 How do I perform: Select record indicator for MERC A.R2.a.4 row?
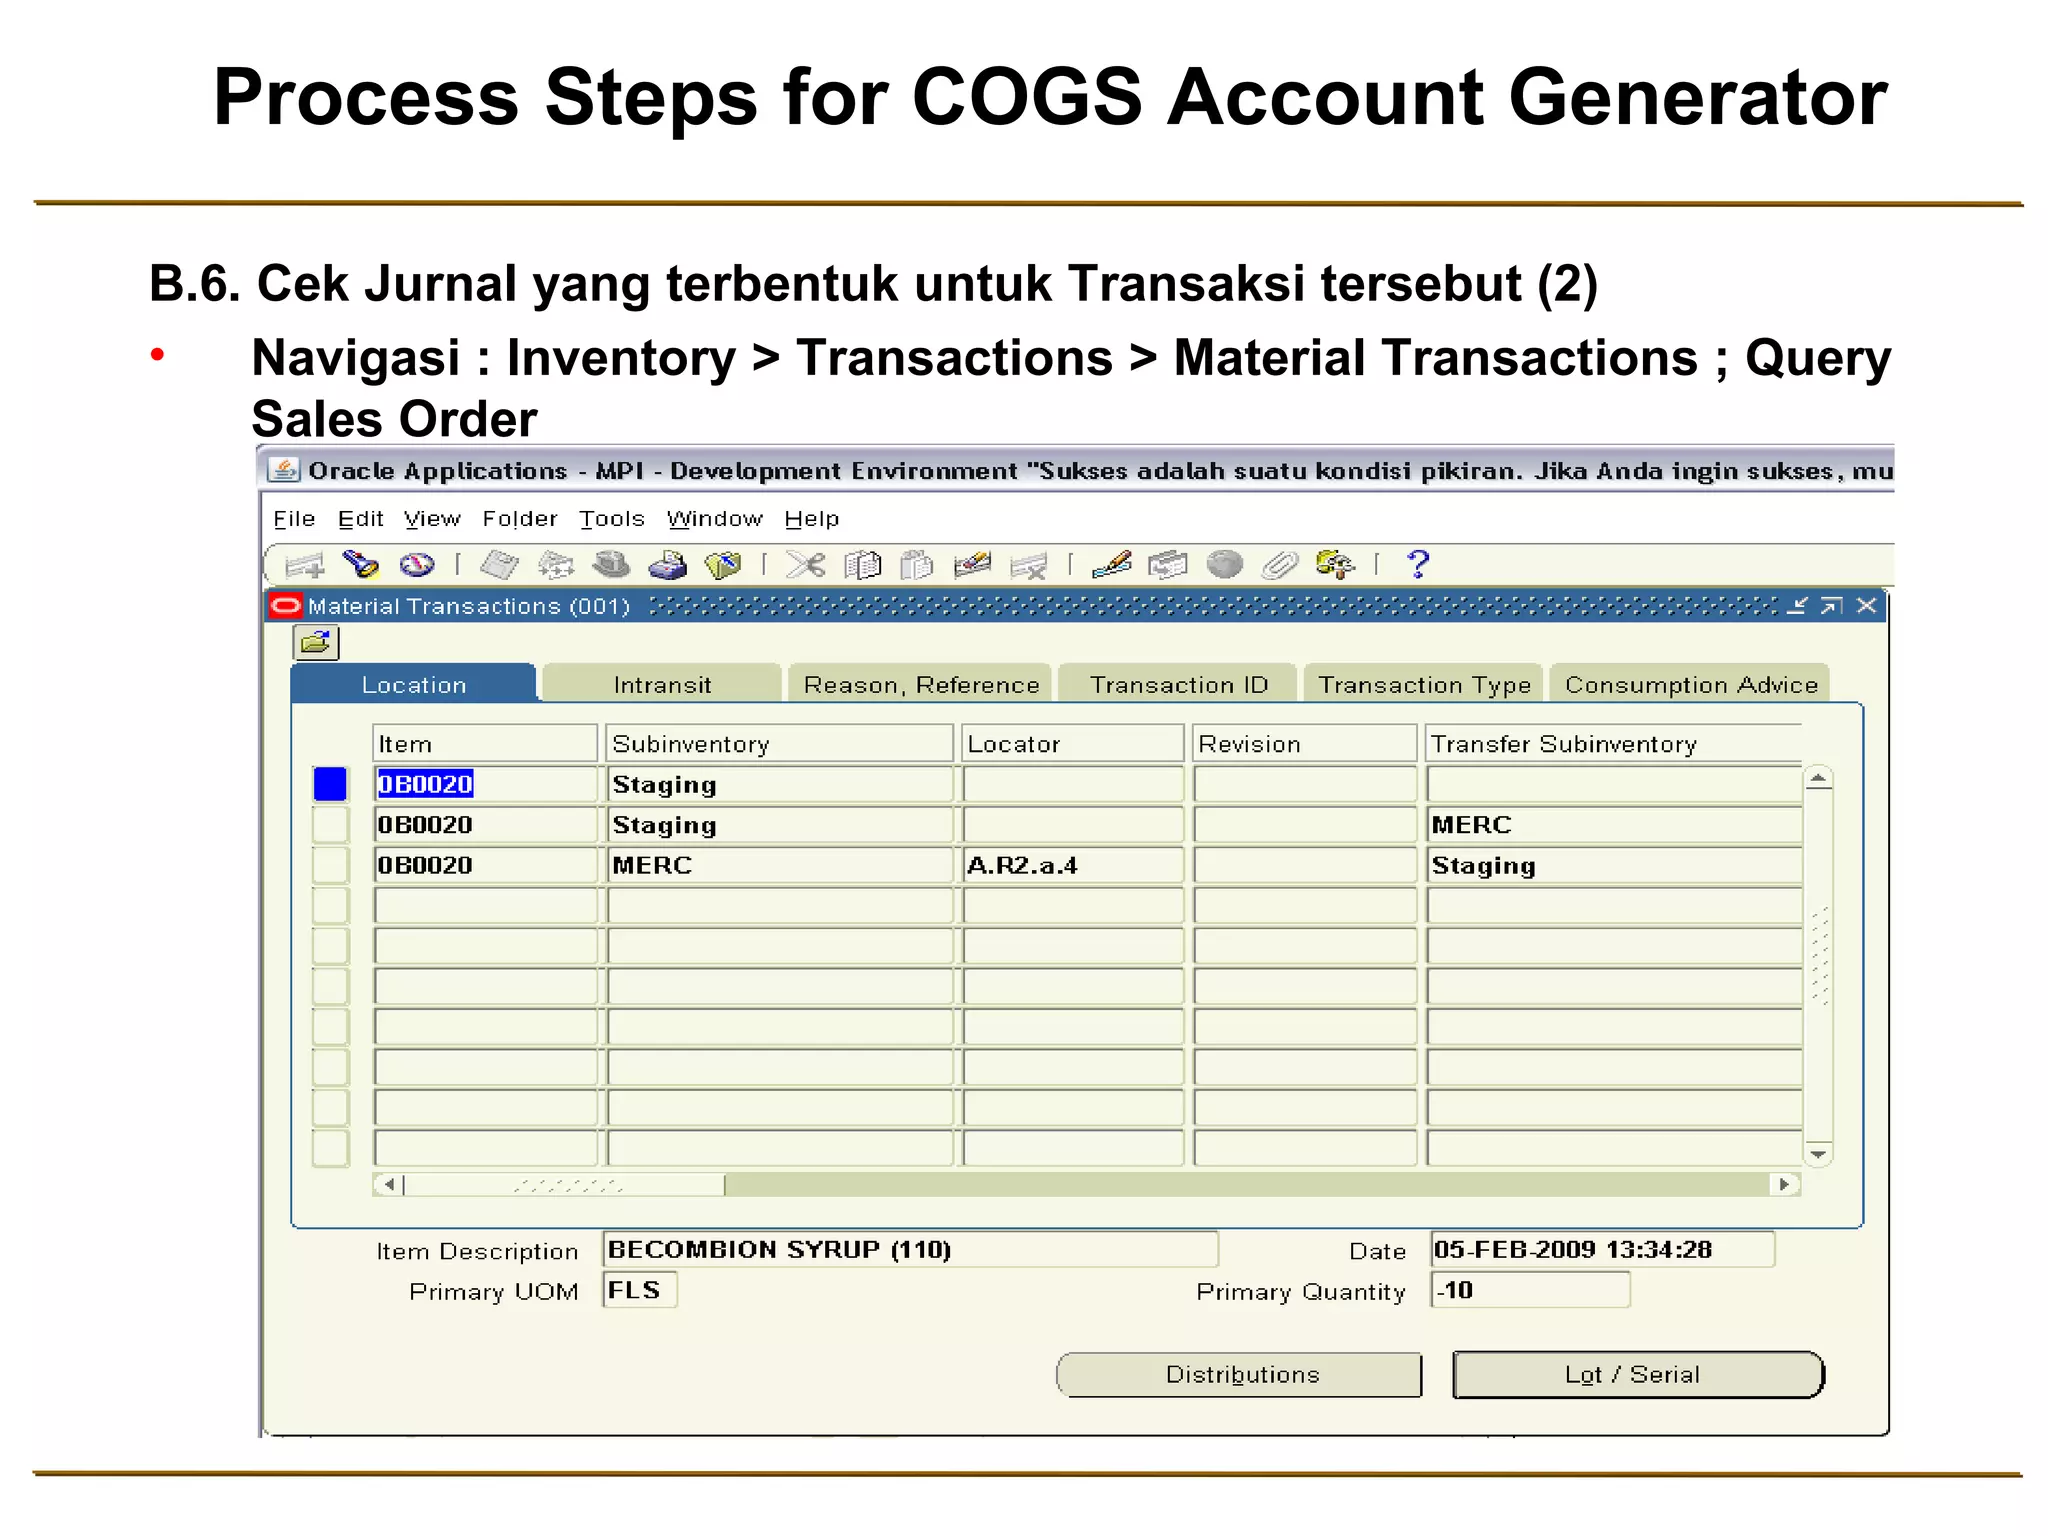pos(330,865)
